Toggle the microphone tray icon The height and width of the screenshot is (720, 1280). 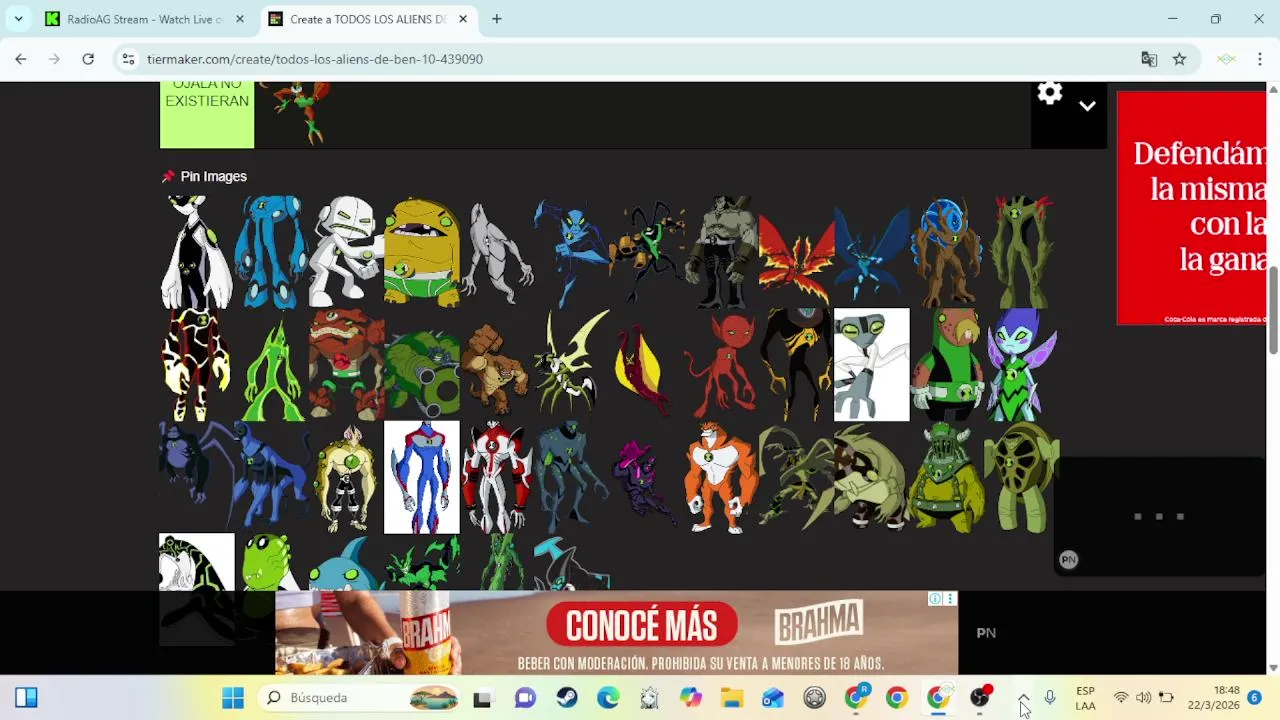coord(1049,698)
